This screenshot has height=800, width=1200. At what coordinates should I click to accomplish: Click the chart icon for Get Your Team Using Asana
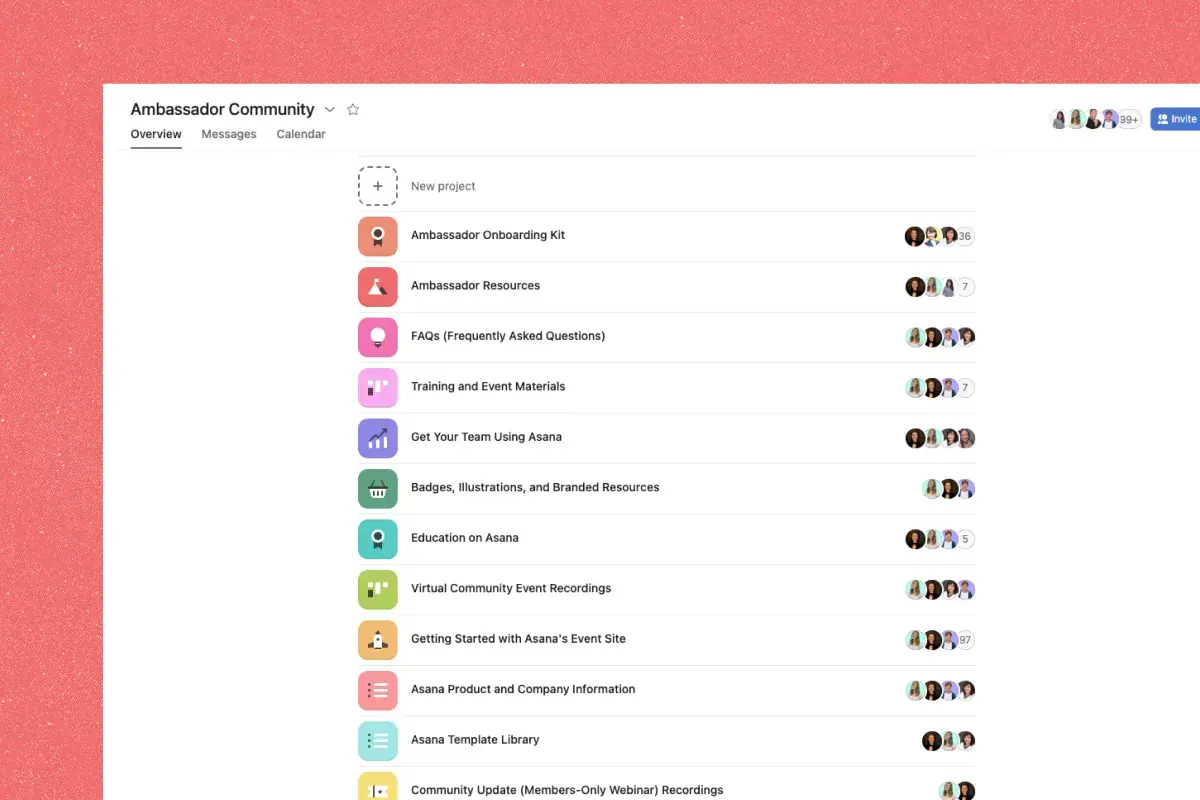point(377,438)
